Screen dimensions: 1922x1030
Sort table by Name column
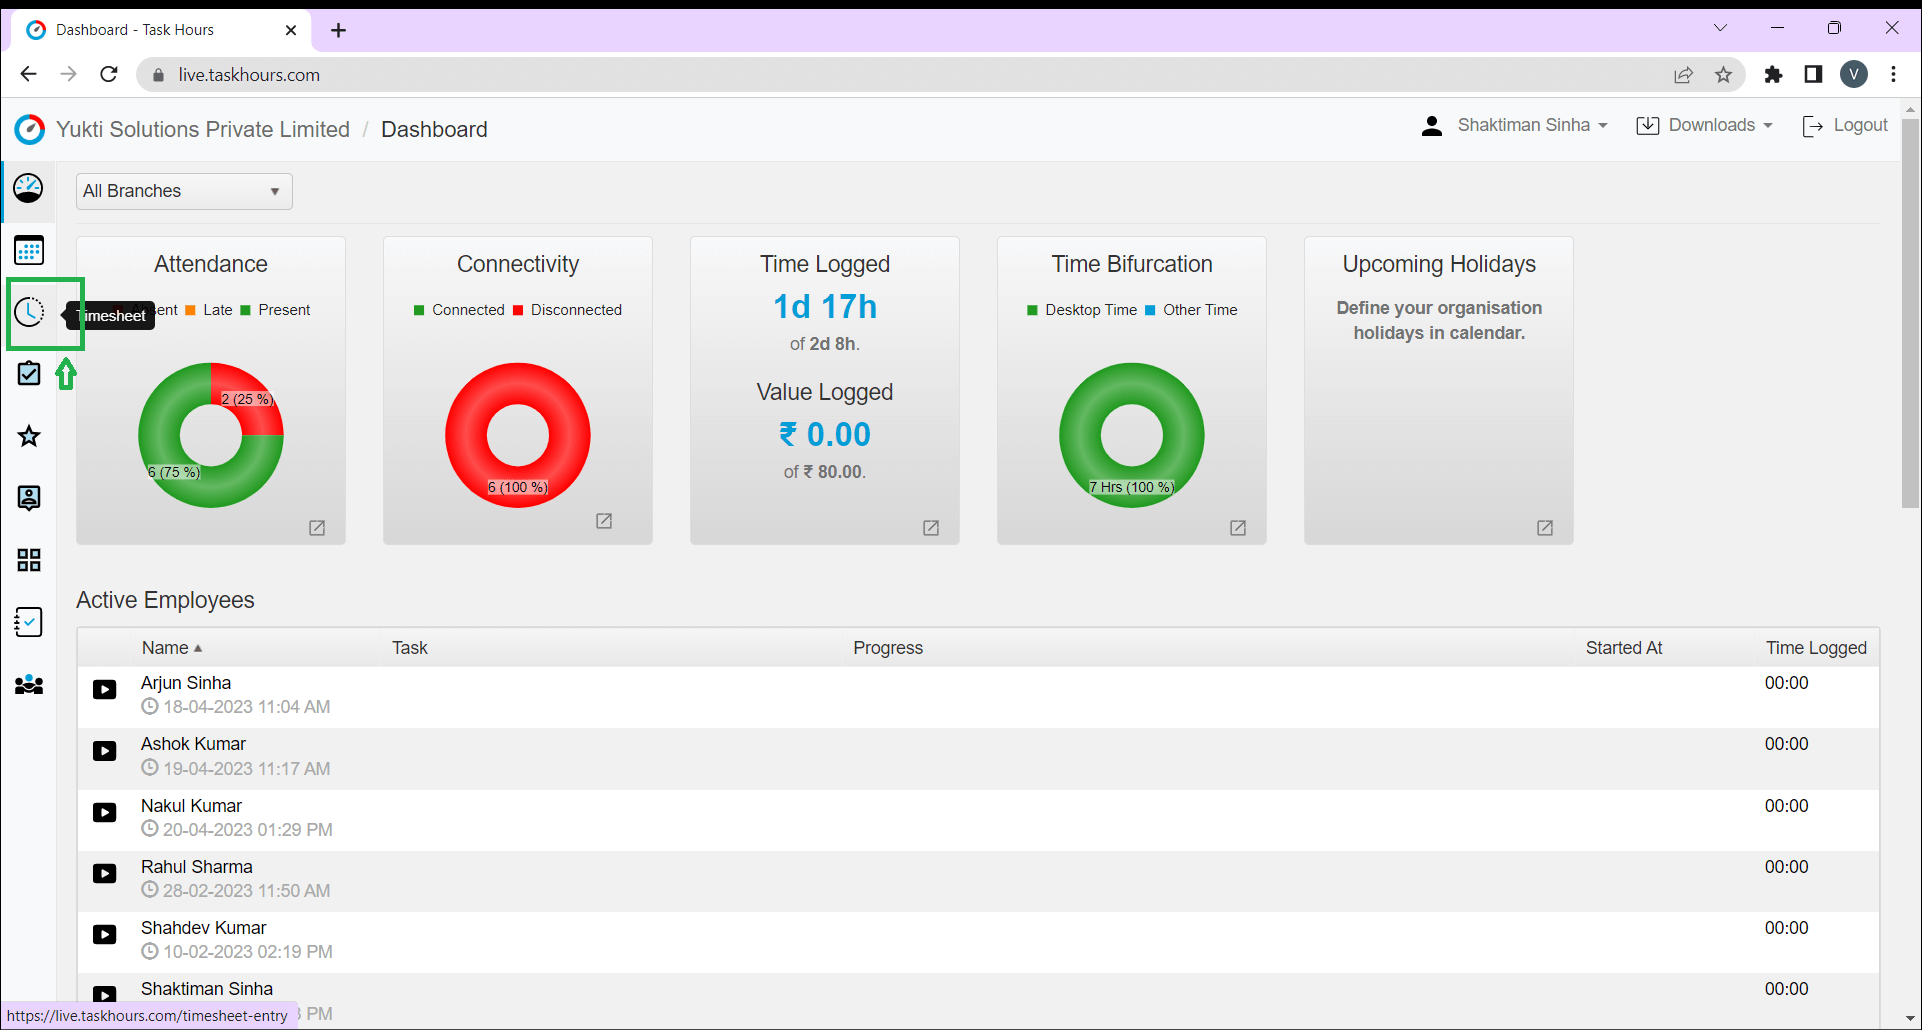coord(171,648)
